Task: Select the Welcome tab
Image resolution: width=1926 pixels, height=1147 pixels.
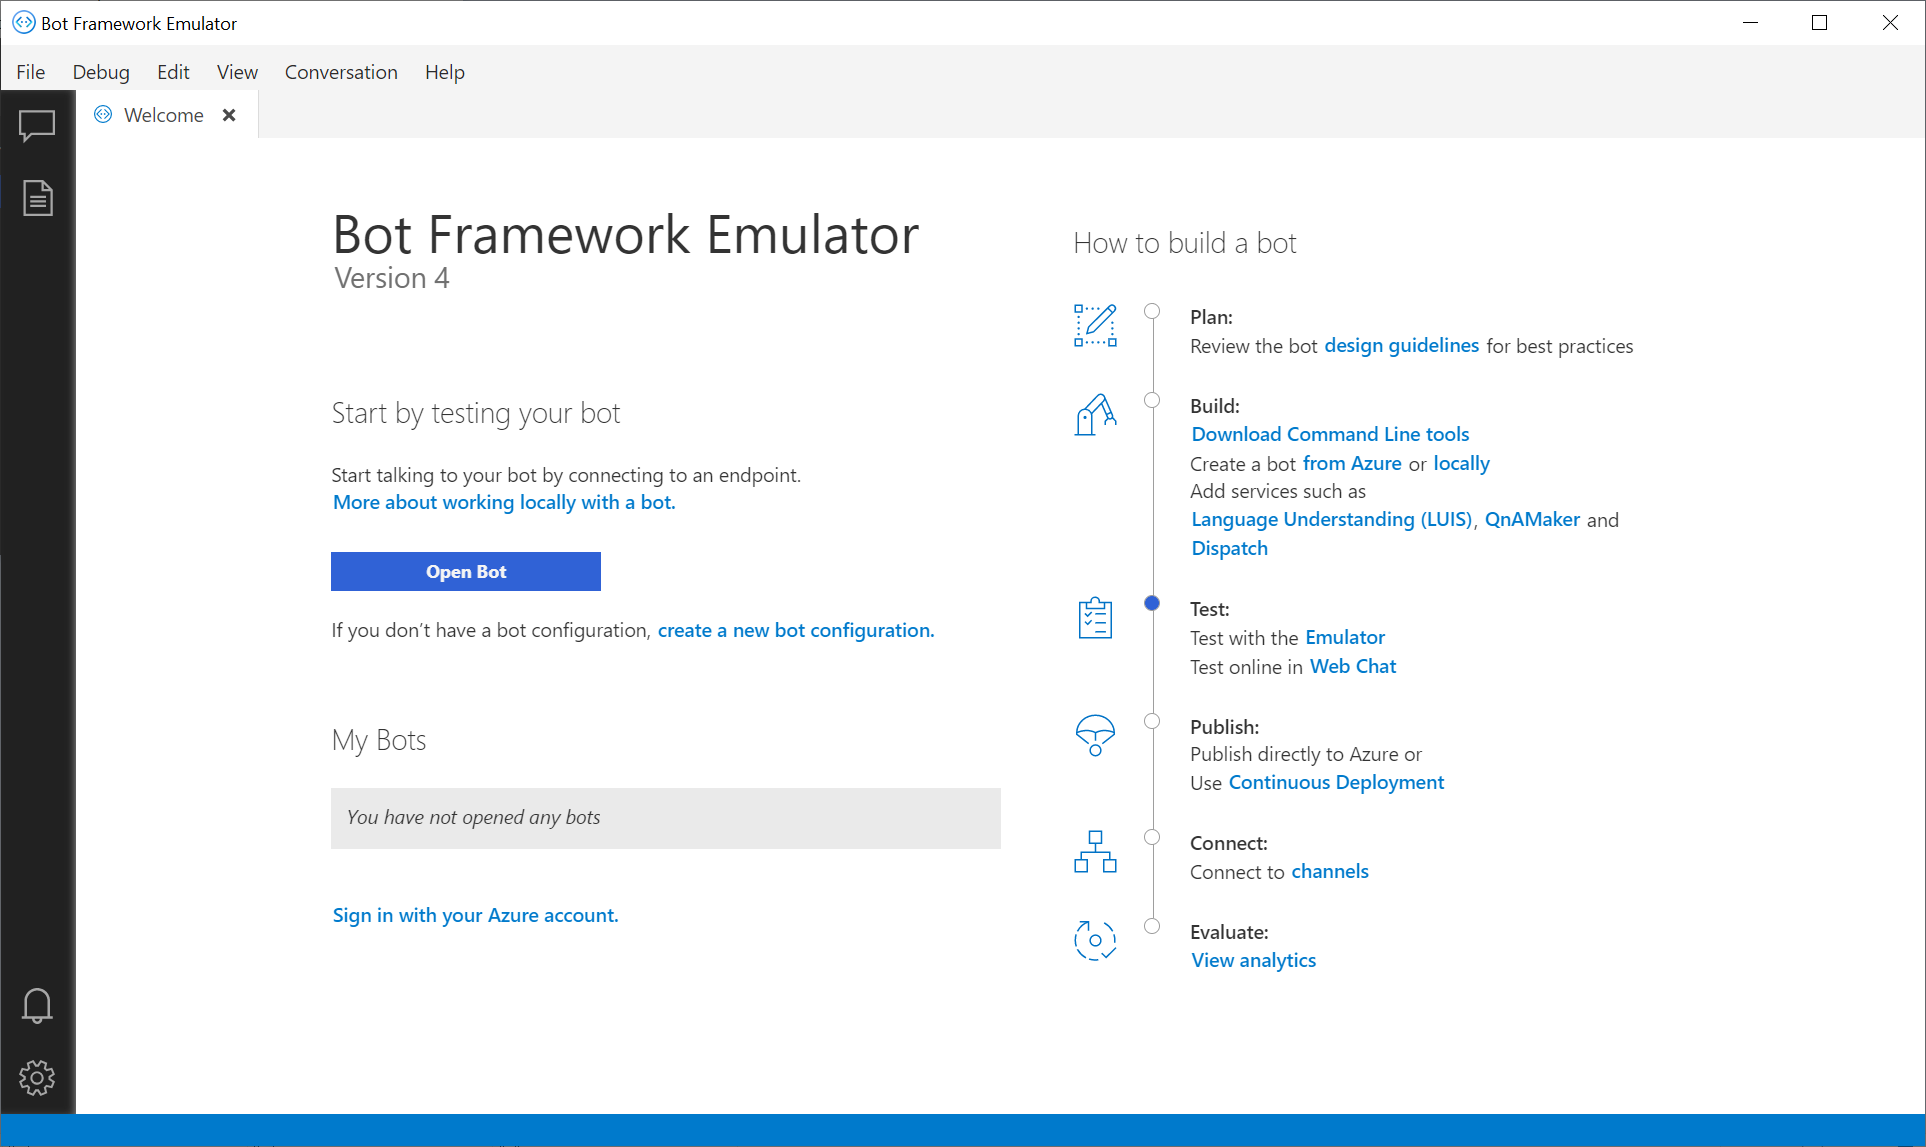Action: (x=161, y=115)
